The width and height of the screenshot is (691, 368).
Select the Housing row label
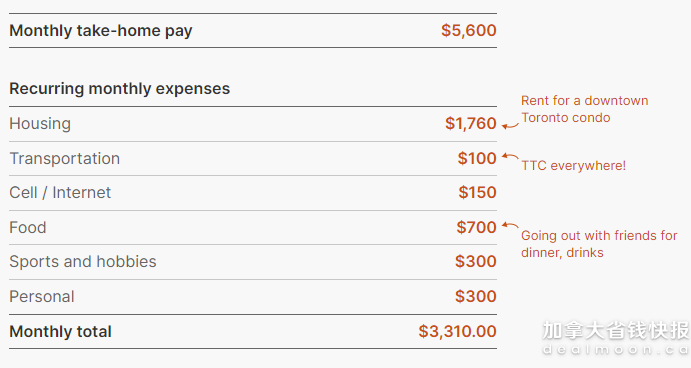click(40, 123)
